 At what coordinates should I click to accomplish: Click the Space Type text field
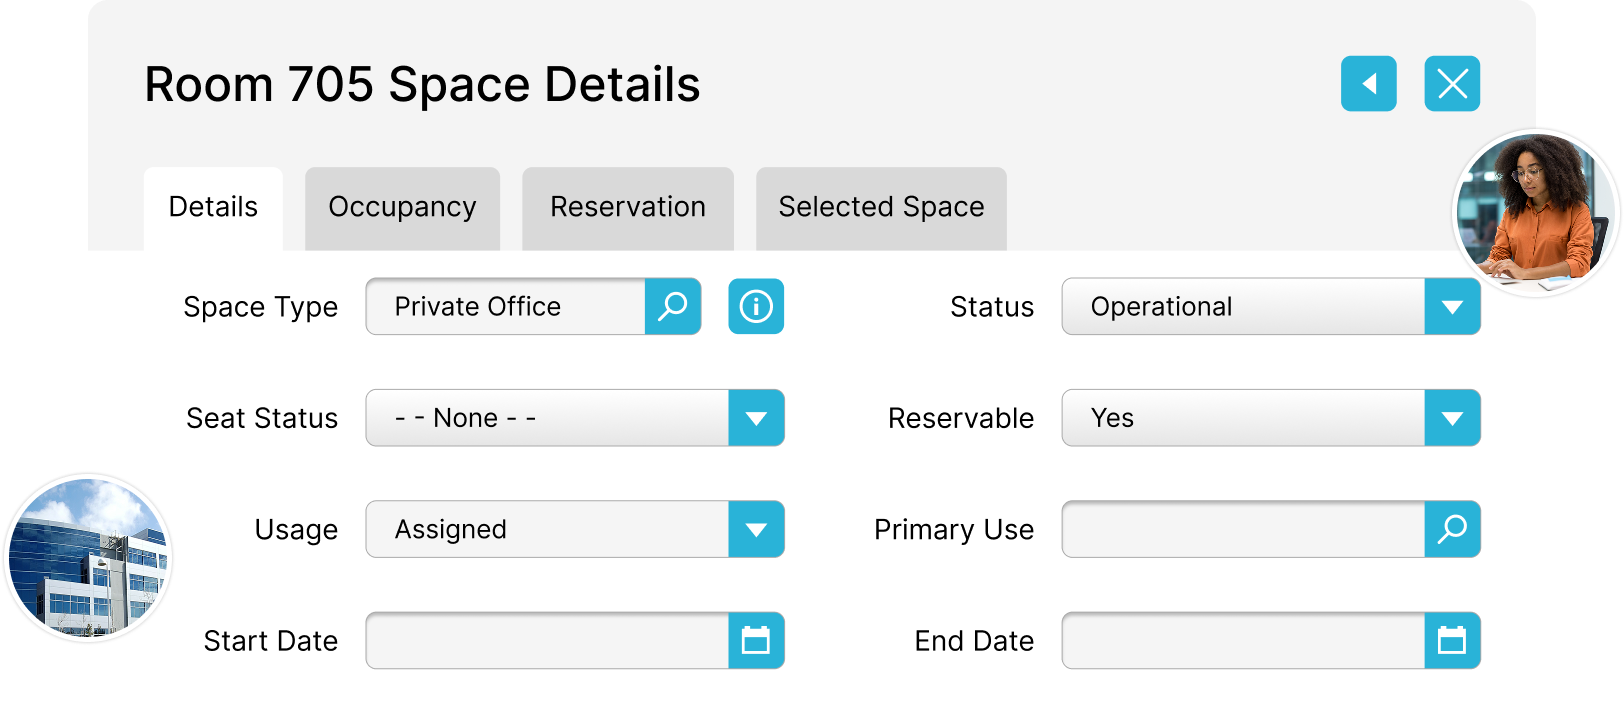[506, 306]
